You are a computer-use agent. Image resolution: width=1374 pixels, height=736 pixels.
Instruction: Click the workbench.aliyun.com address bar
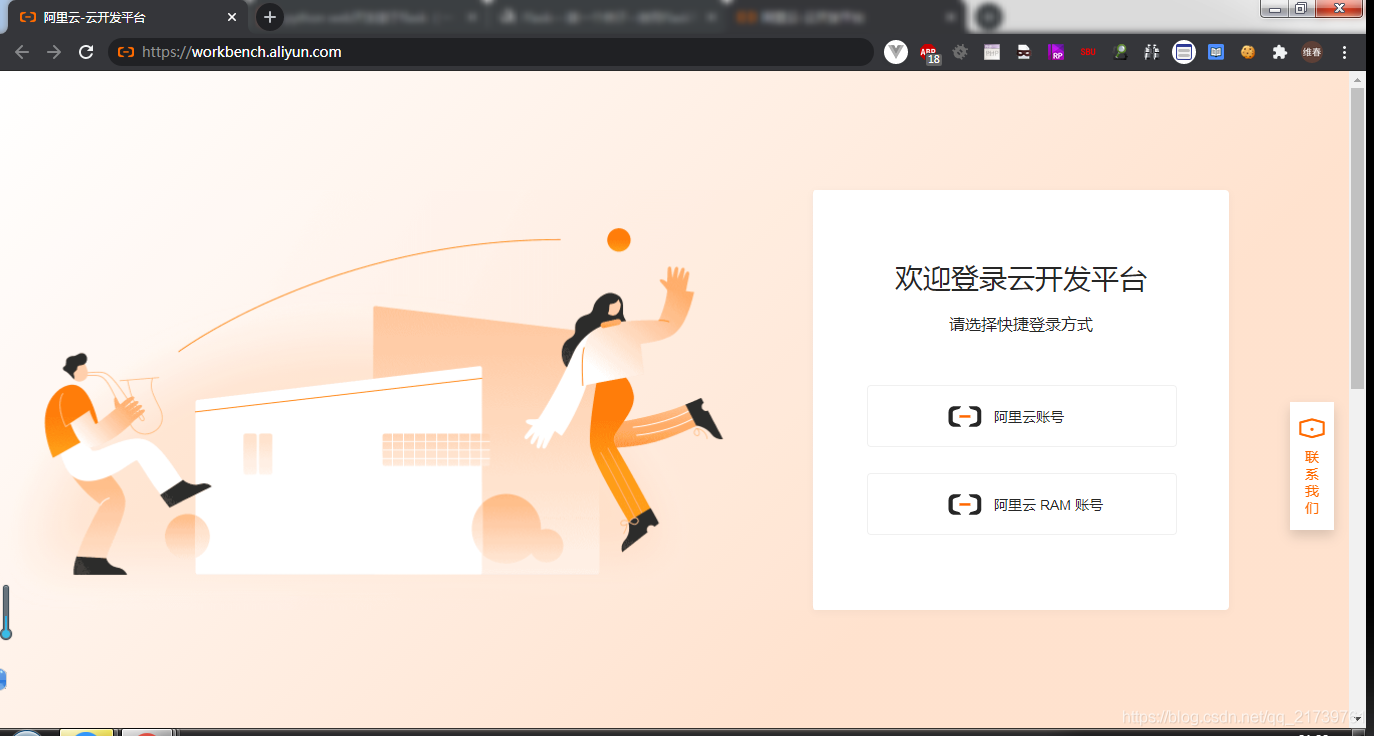[490, 52]
